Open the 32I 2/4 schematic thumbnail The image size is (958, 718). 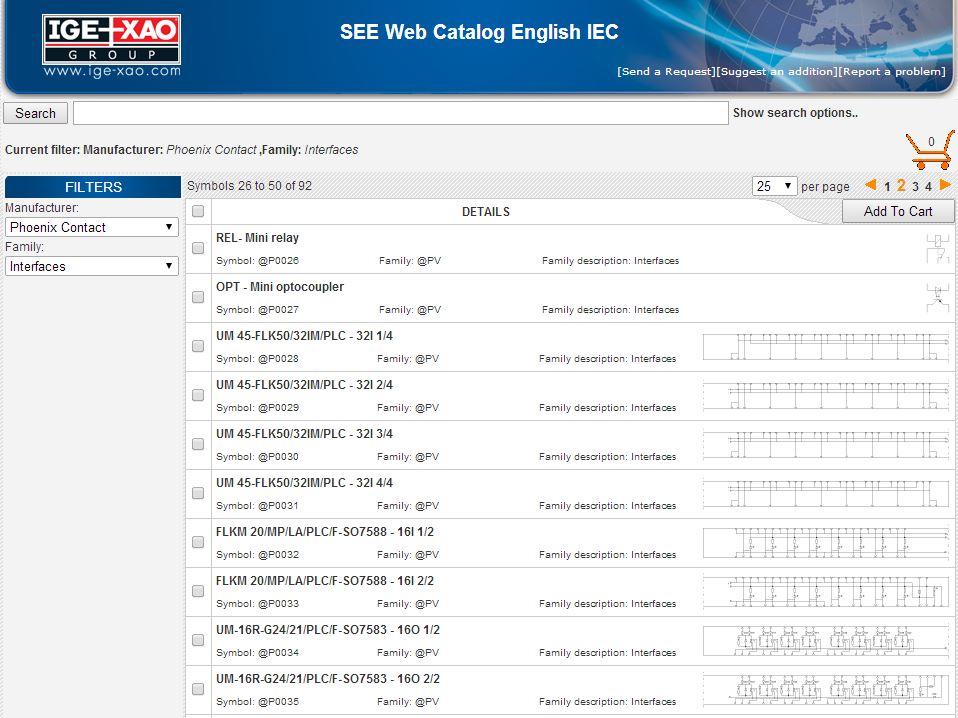click(826, 395)
